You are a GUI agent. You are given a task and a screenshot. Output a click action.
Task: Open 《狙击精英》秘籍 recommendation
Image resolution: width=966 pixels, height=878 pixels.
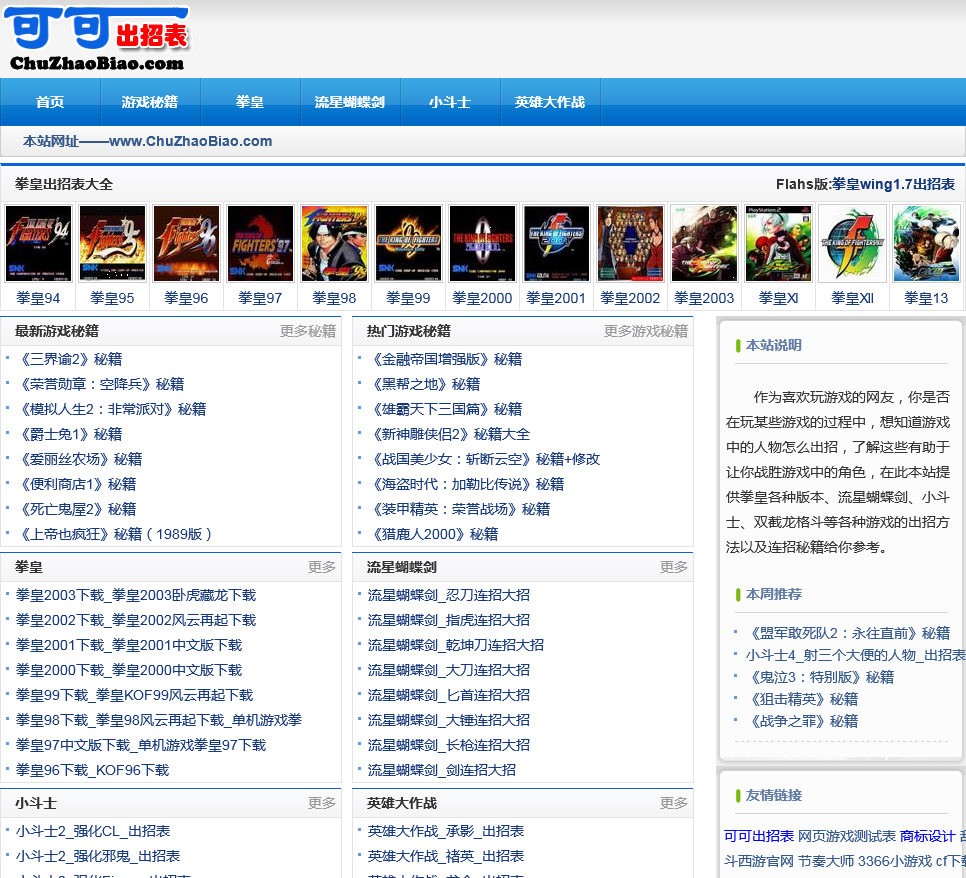tap(802, 699)
